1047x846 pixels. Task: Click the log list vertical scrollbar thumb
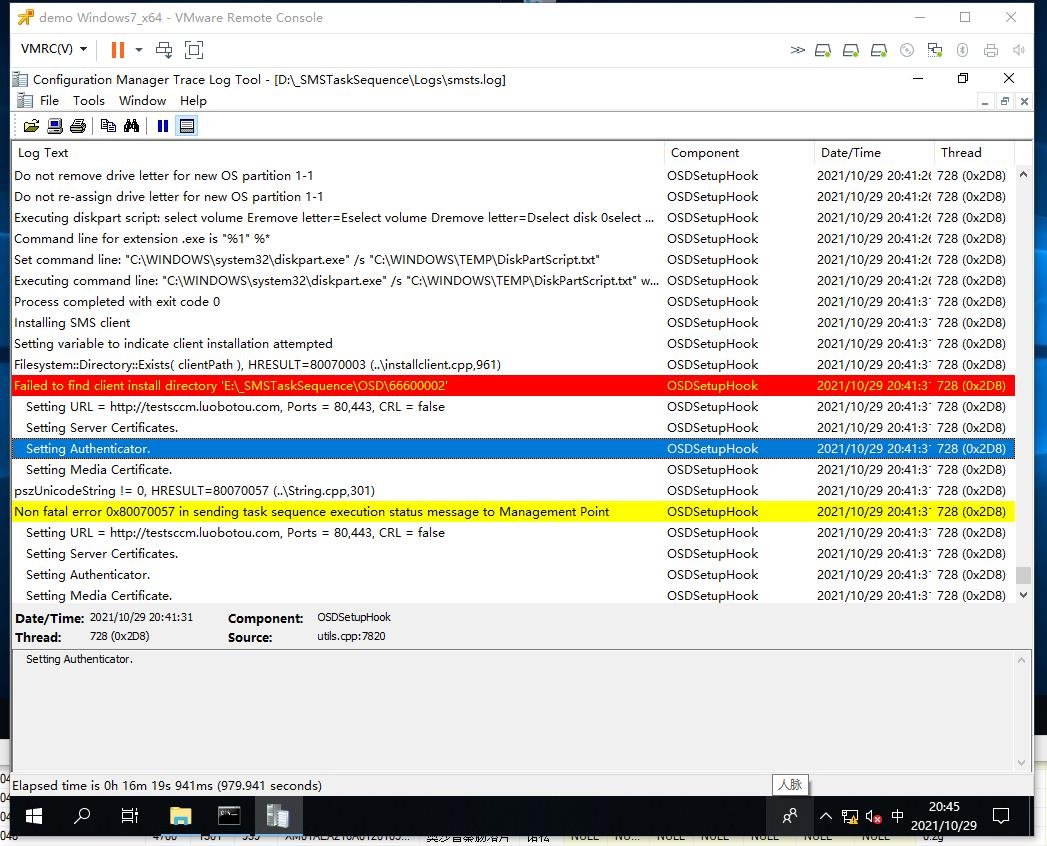1022,575
